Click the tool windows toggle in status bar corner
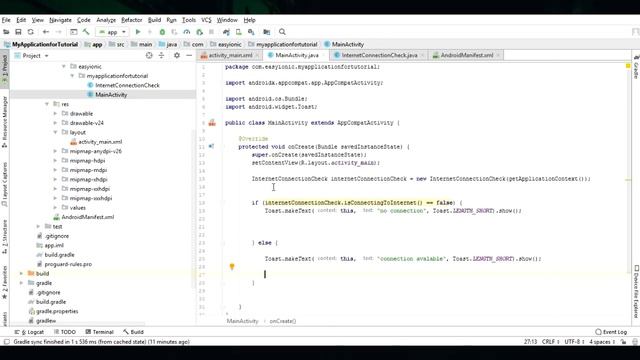The image size is (640, 360). coord(6,342)
